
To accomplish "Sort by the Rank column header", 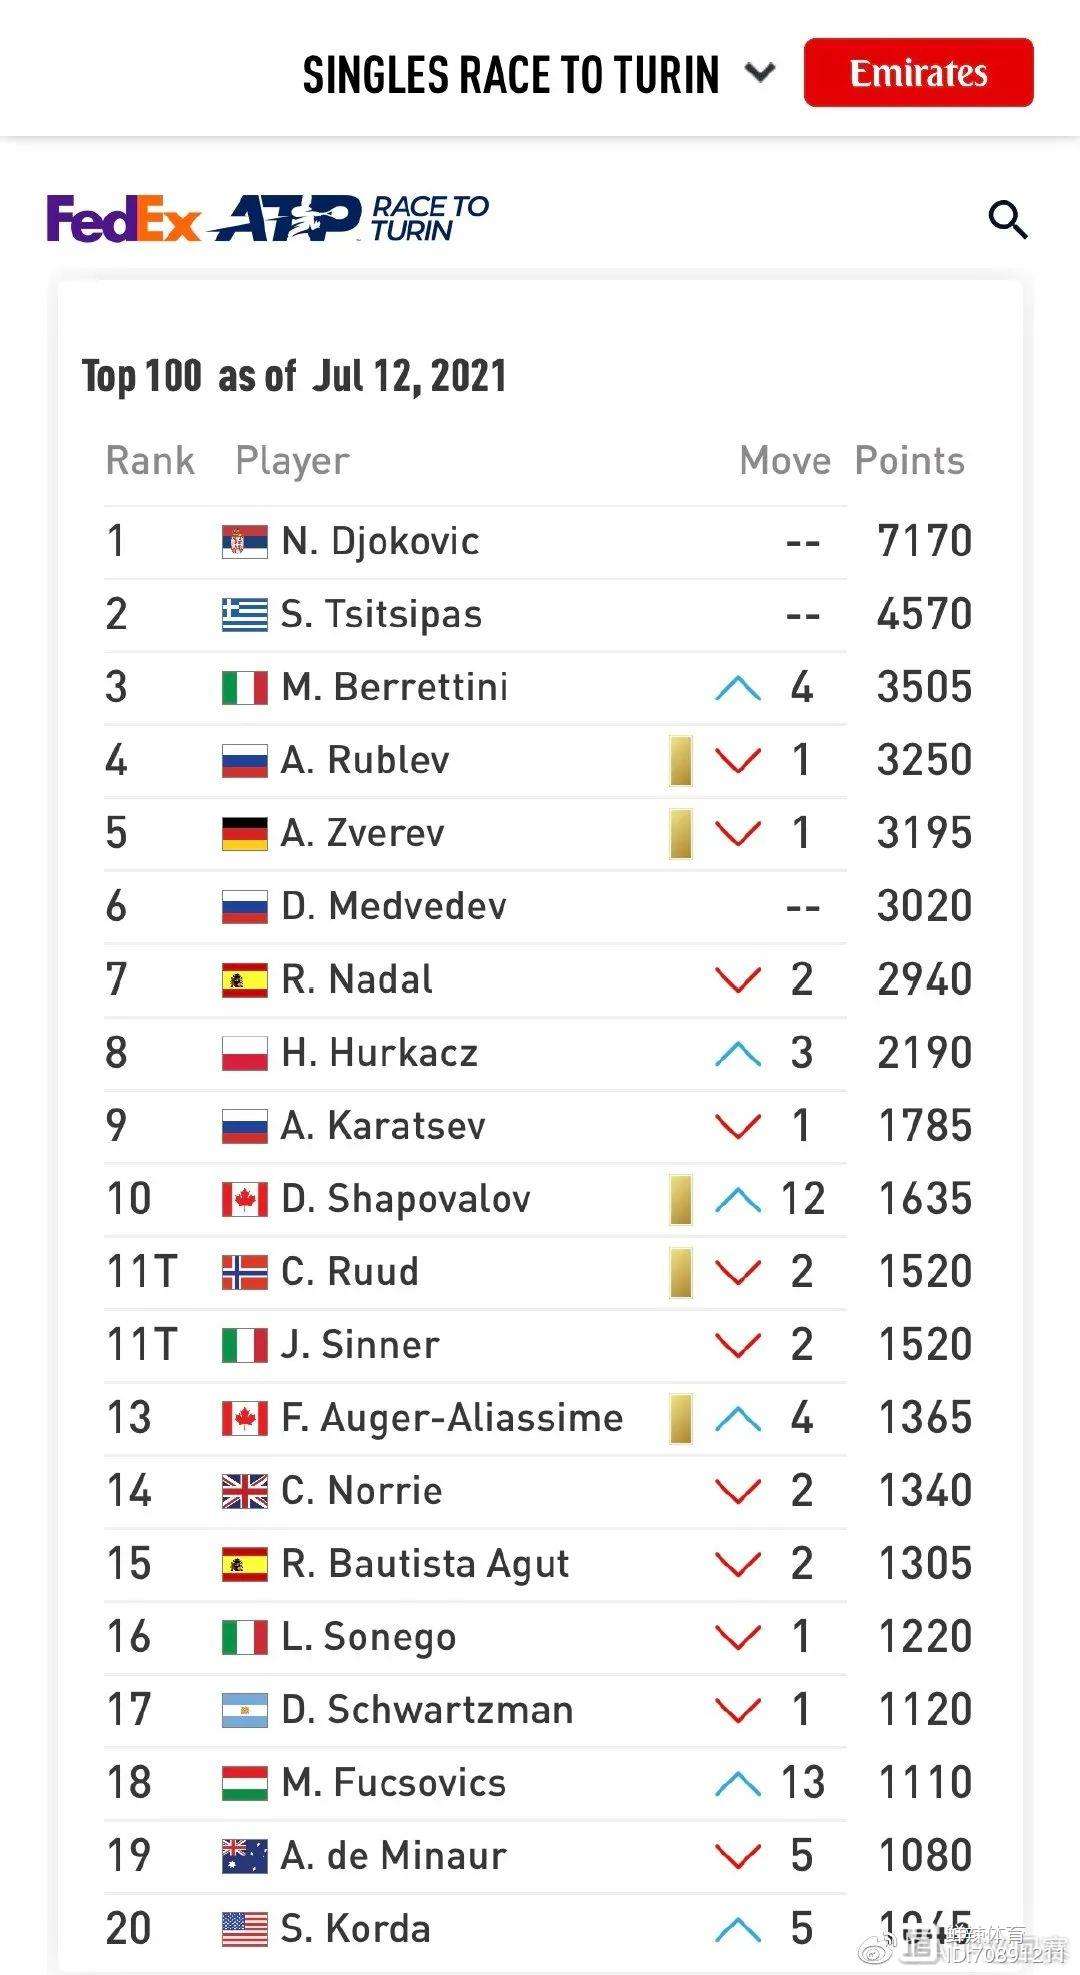I will pyautogui.click(x=150, y=461).
